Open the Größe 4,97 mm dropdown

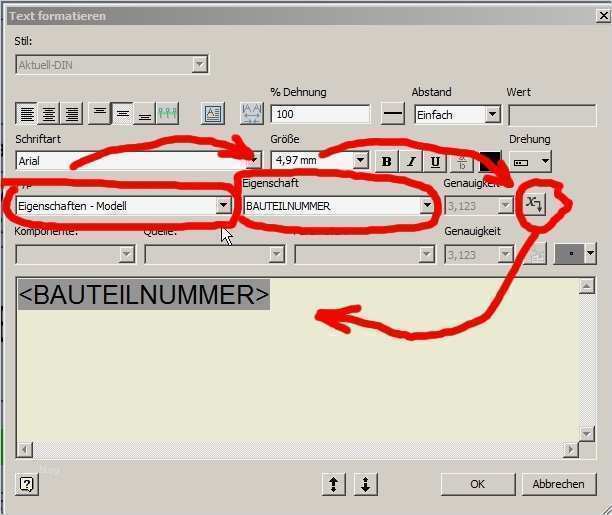[x=360, y=160]
